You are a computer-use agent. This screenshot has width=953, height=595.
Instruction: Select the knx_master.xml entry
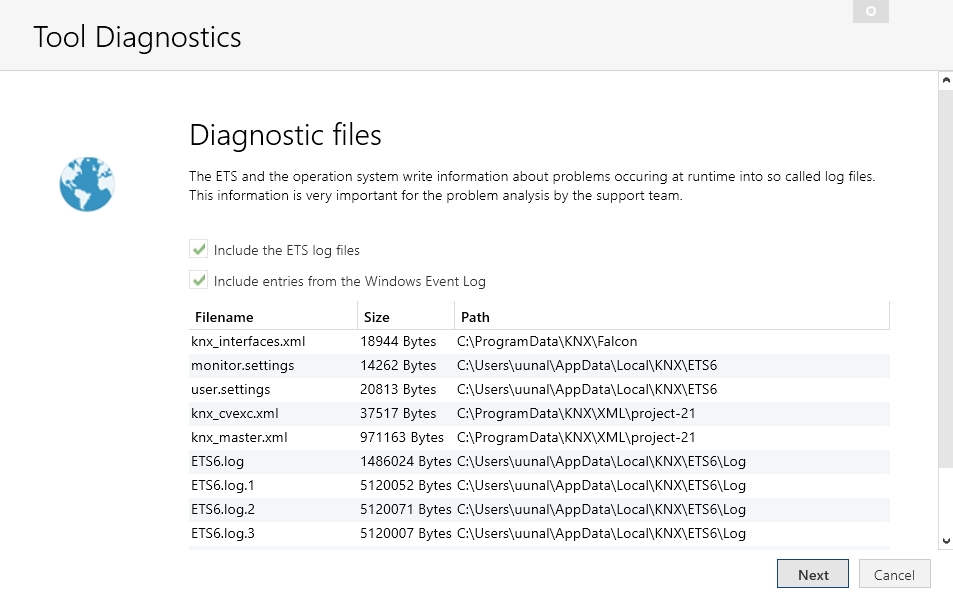[539, 438]
